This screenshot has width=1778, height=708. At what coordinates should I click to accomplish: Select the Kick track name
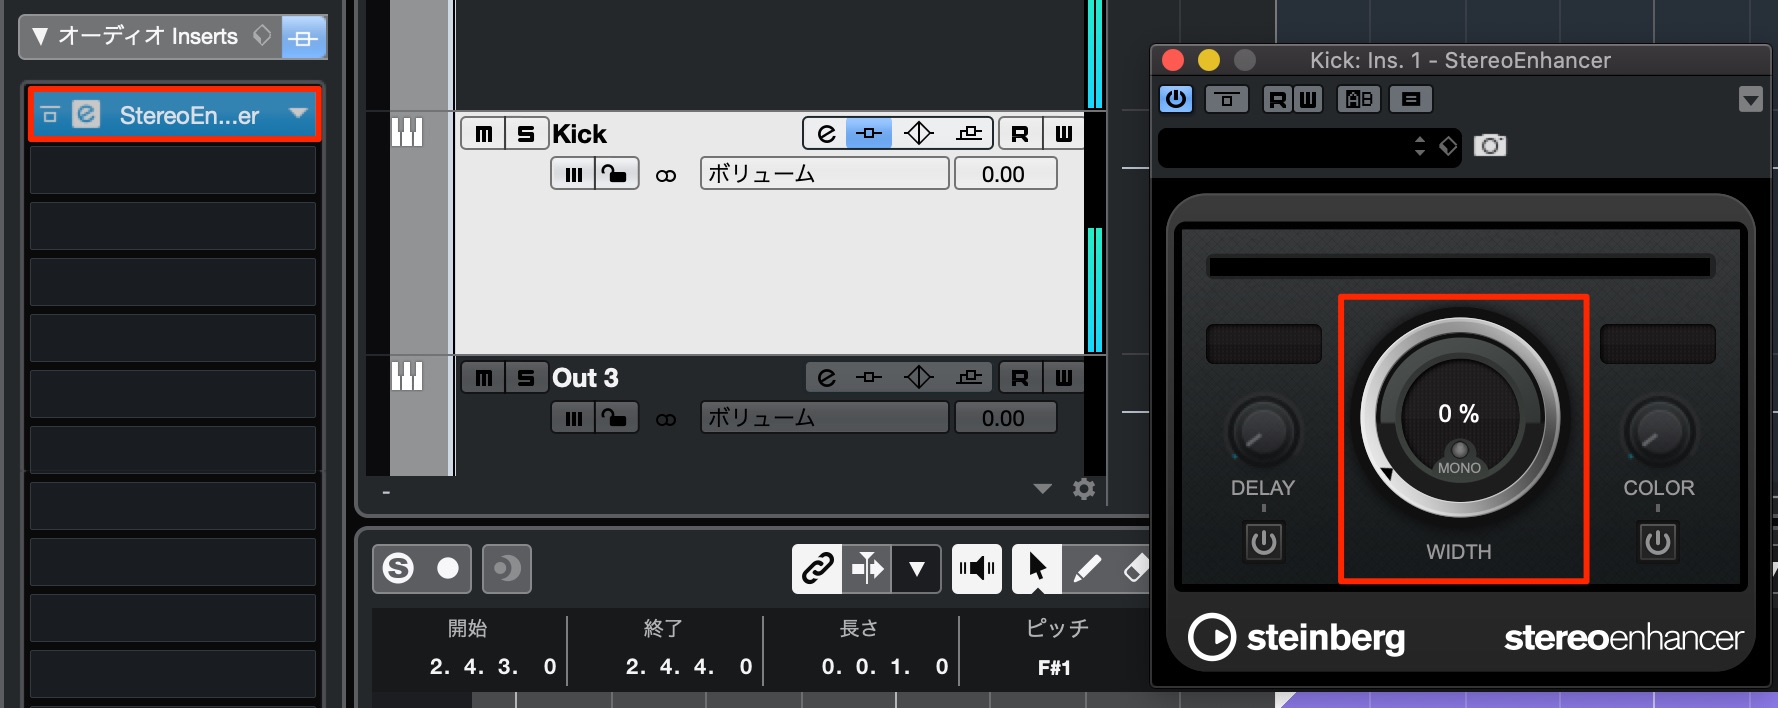[580, 134]
